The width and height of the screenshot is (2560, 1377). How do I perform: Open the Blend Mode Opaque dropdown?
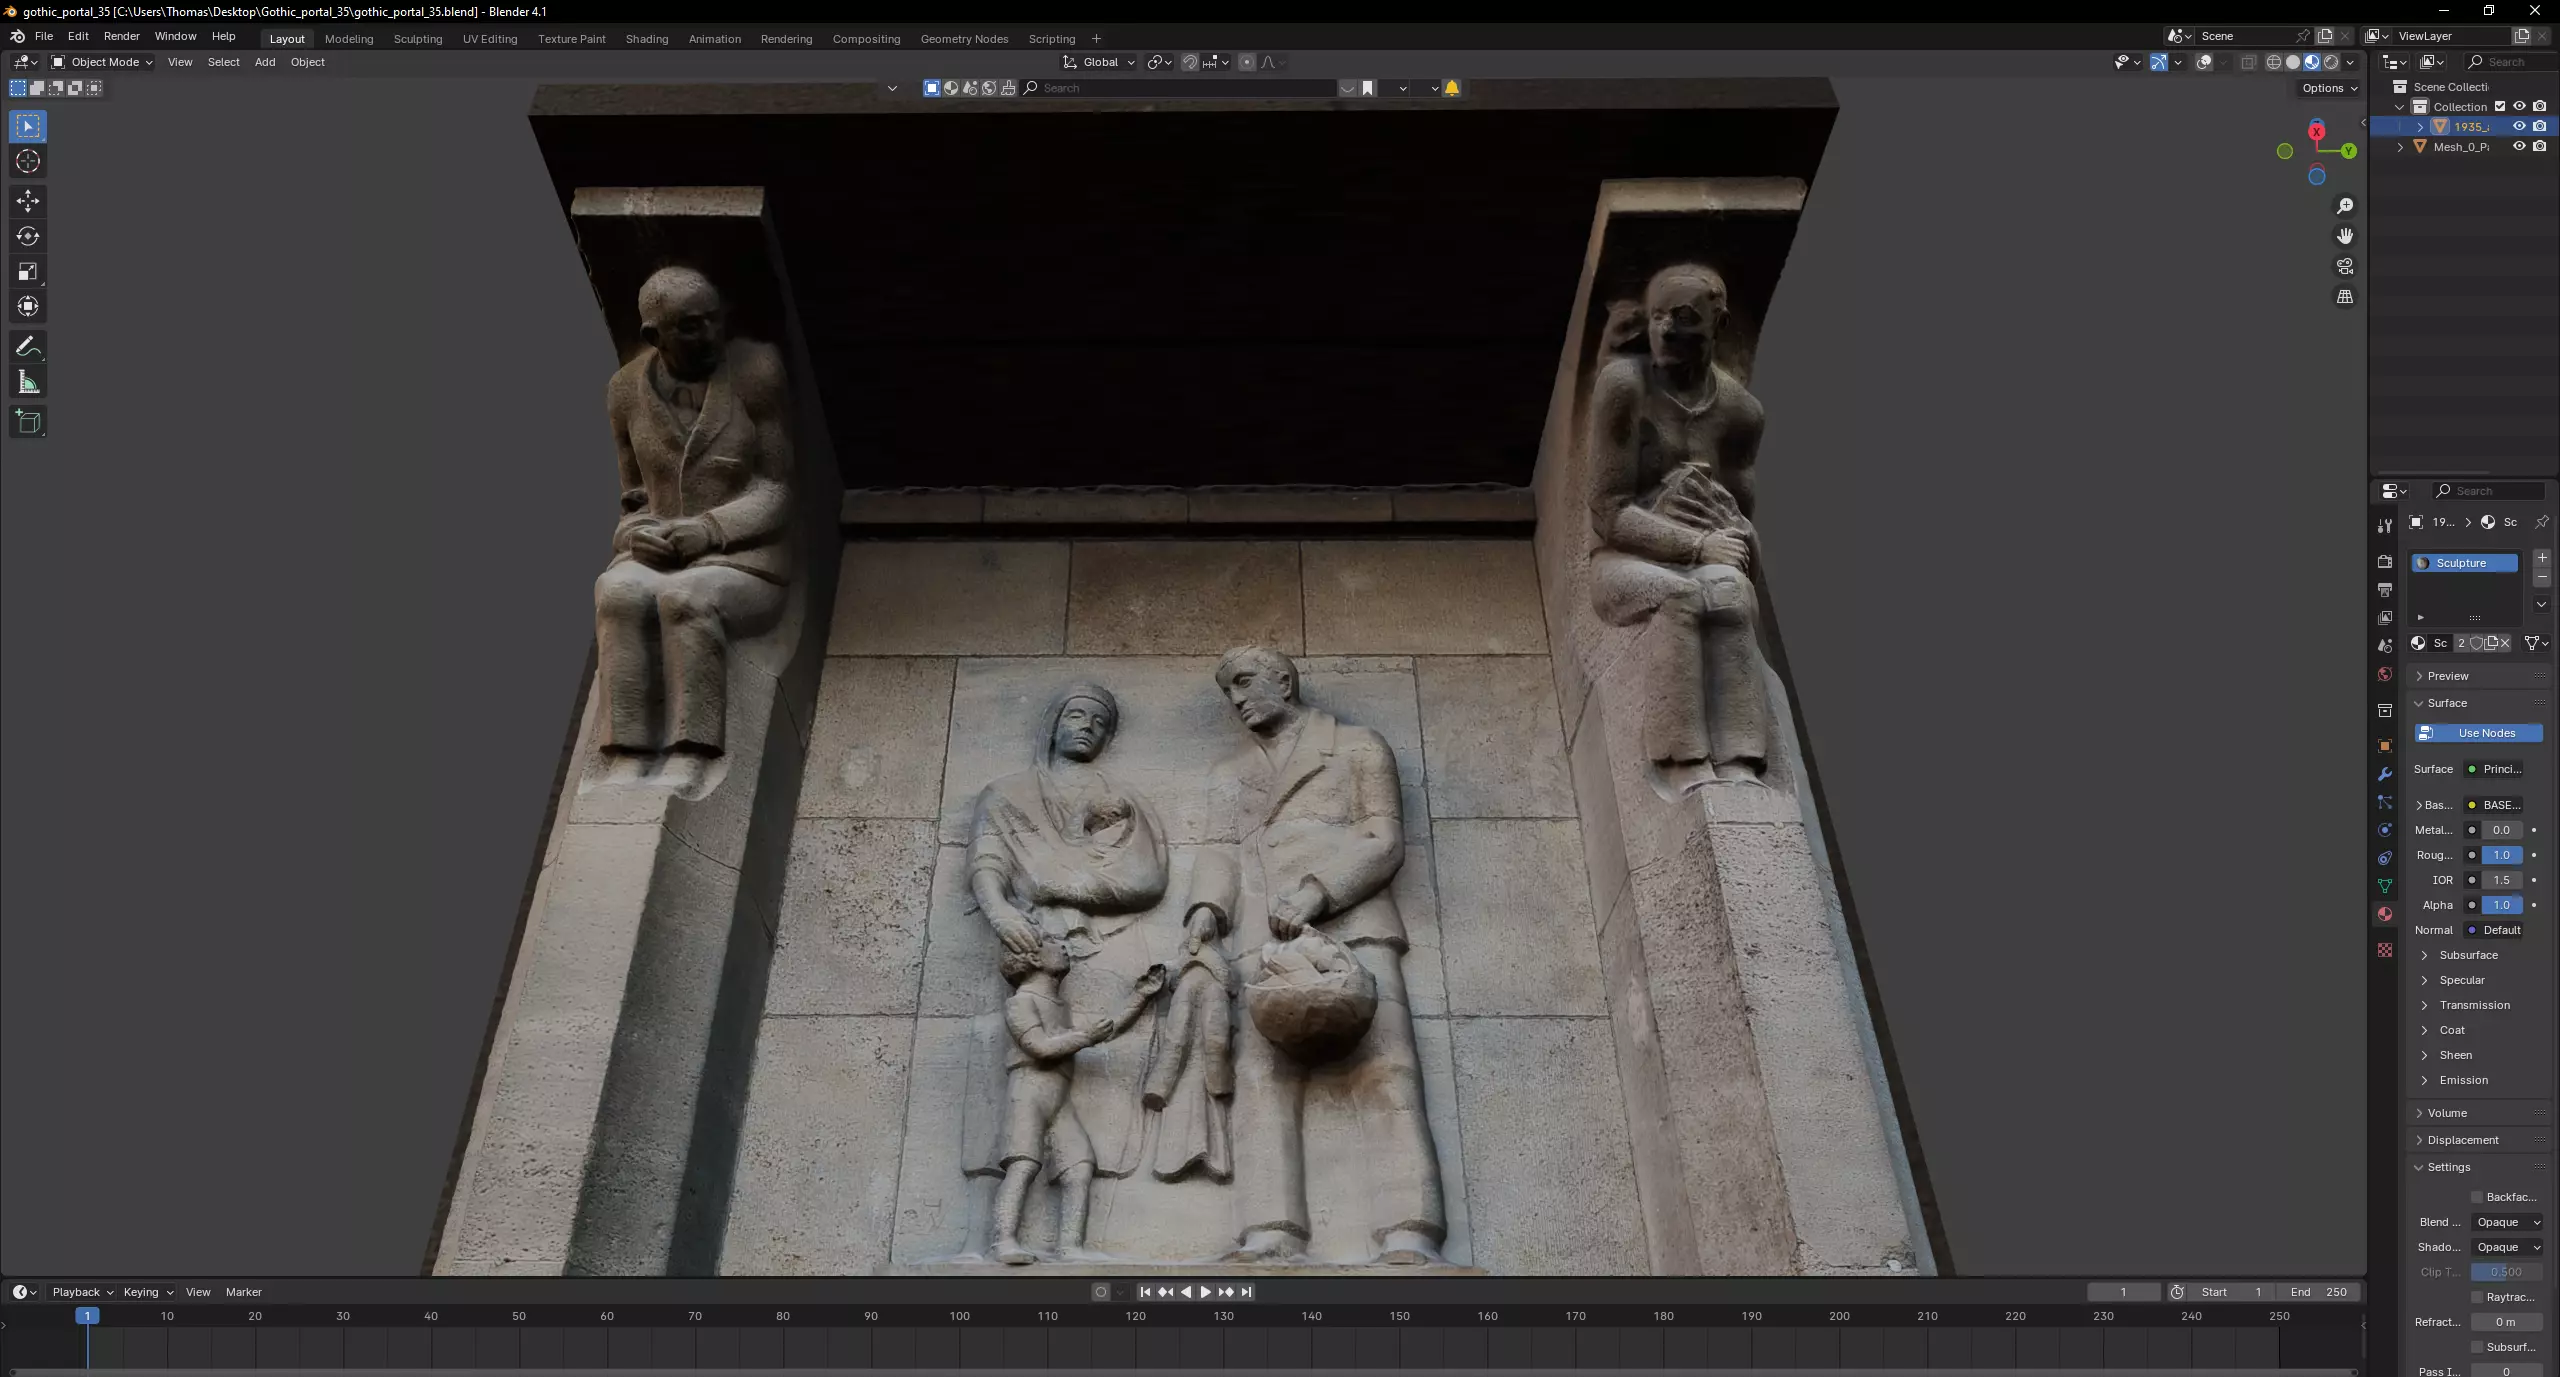2507,1222
